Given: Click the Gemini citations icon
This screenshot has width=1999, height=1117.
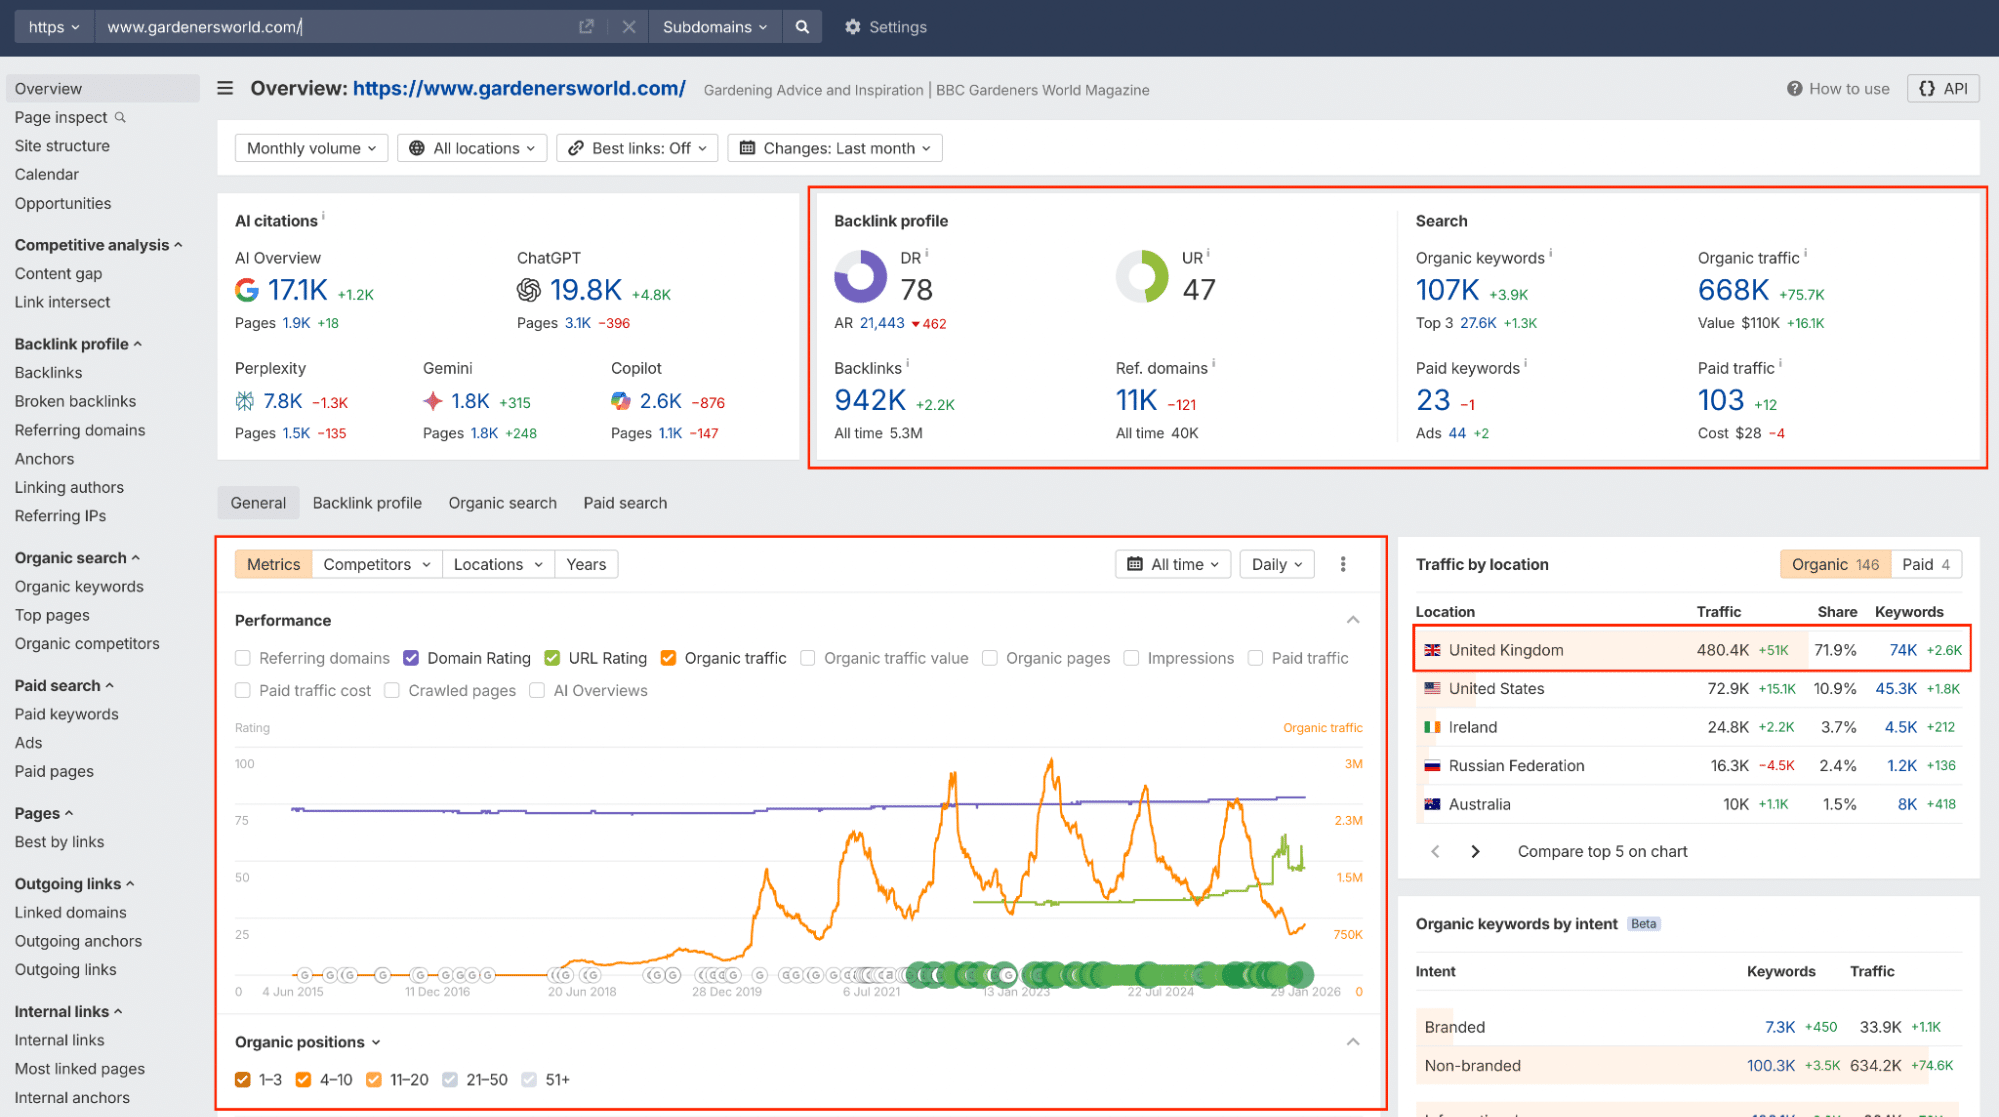Looking at the screenshot, I should coord(432,400).
